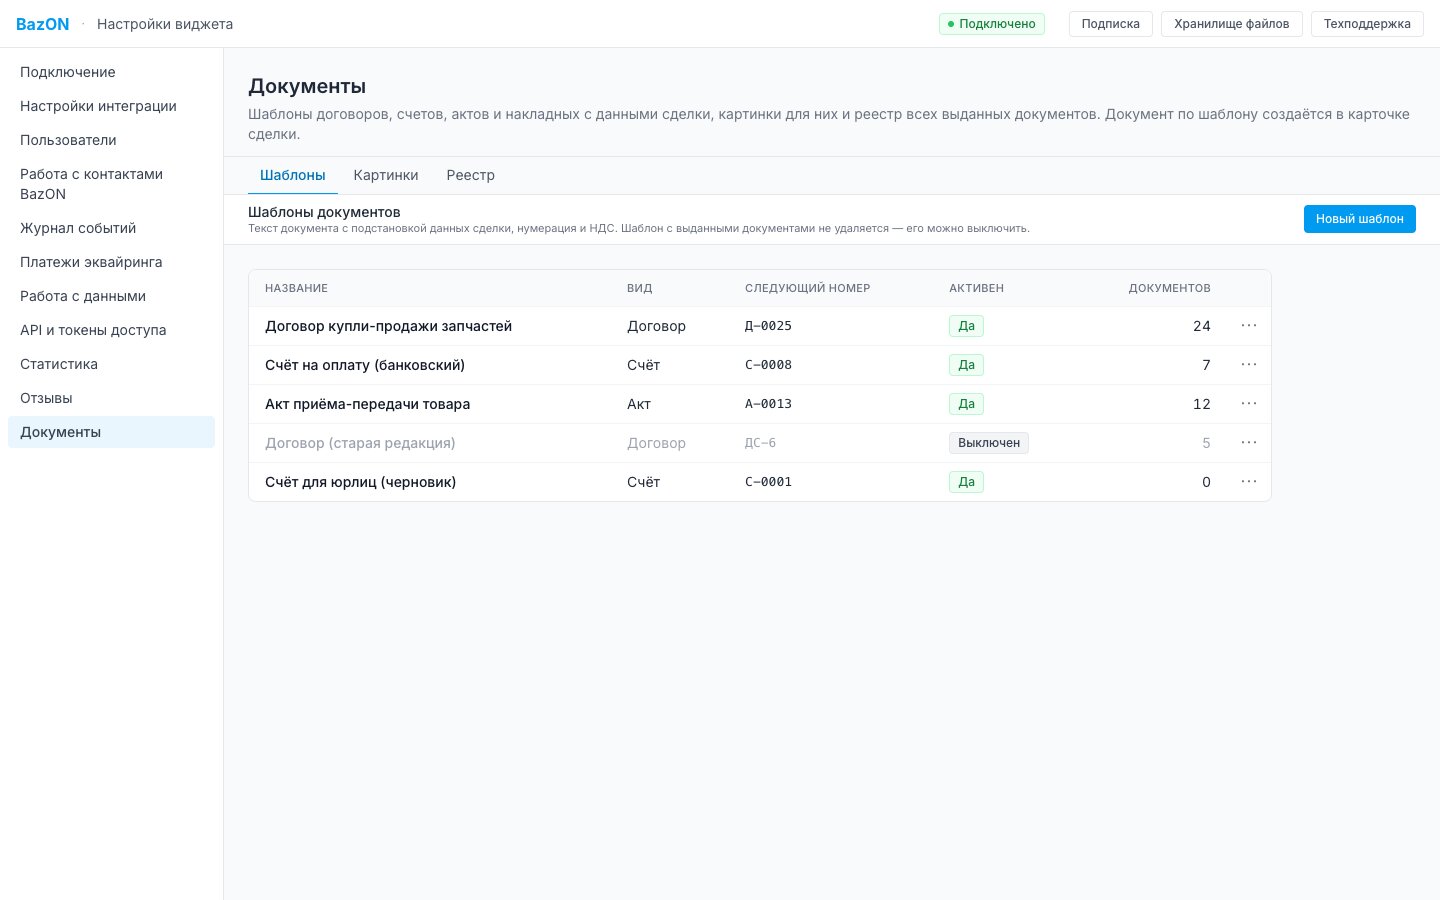
Task: Click document count 24
Action: coord(1202,326)
